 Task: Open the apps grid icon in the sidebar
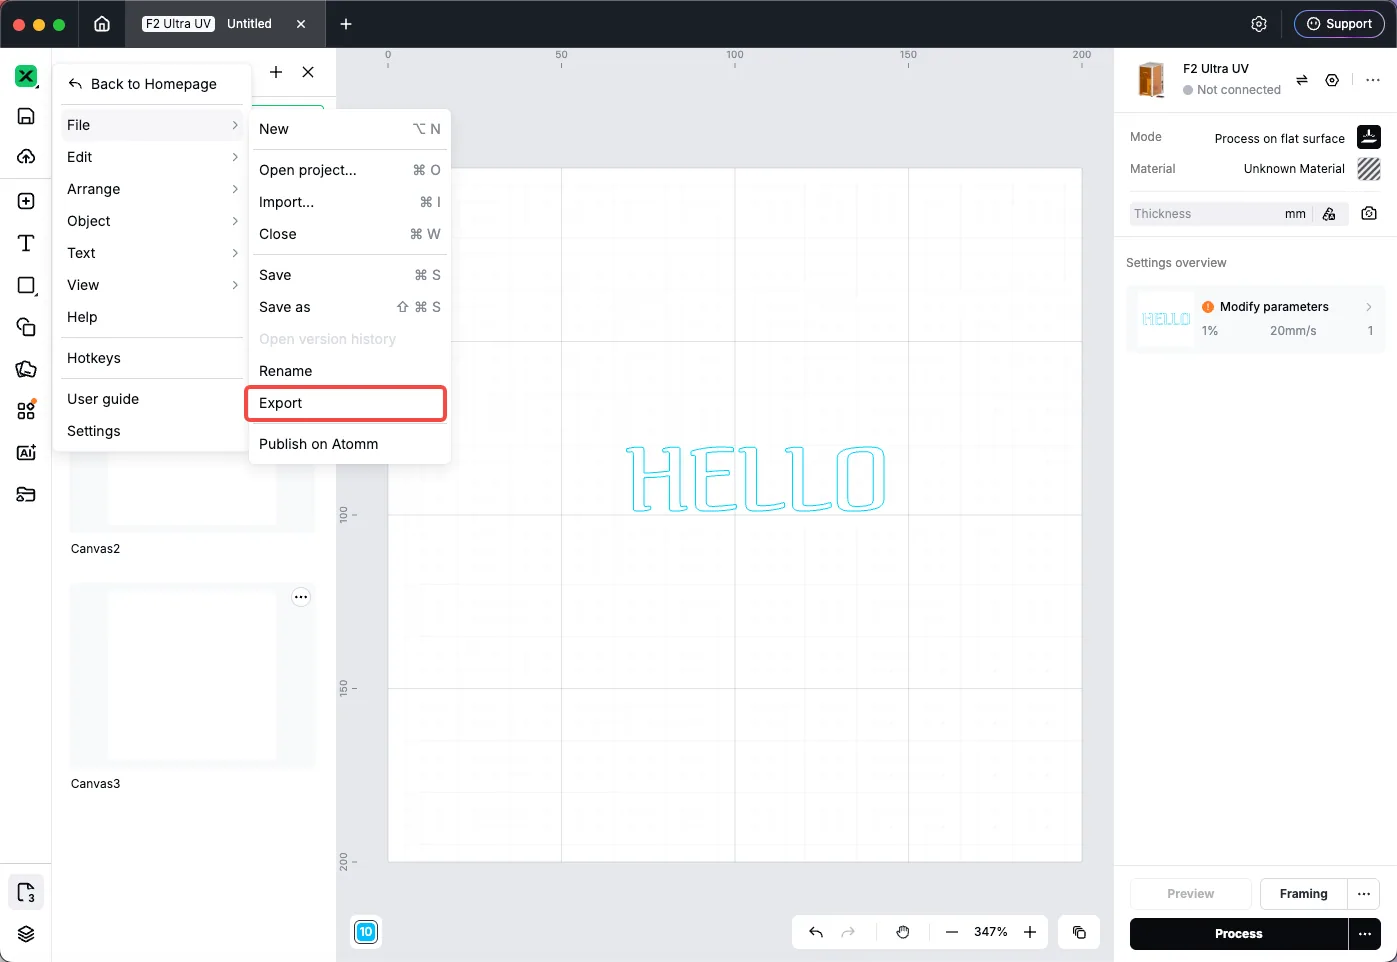(26, 410)
